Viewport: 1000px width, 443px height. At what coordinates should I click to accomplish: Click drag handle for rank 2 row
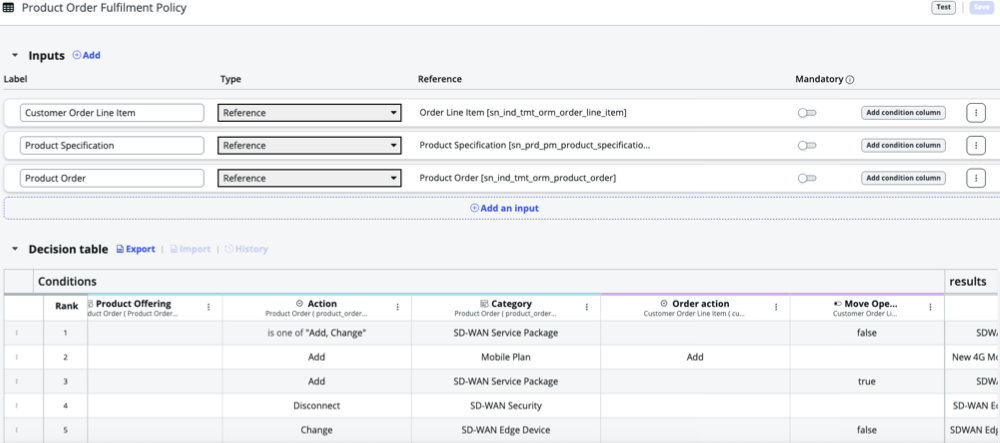tap(17, 357)
